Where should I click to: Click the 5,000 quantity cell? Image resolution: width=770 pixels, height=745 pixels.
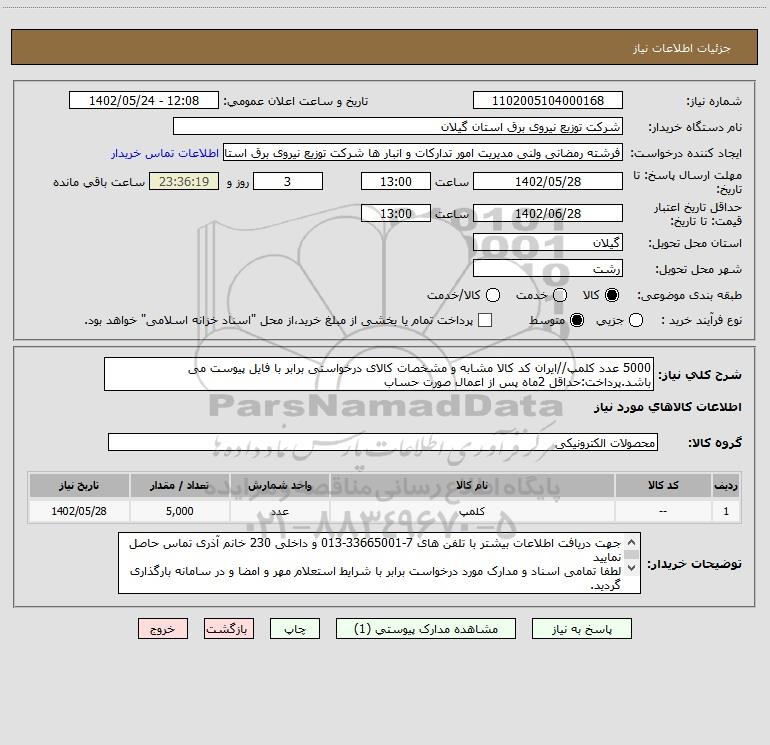tap(179, 511)
